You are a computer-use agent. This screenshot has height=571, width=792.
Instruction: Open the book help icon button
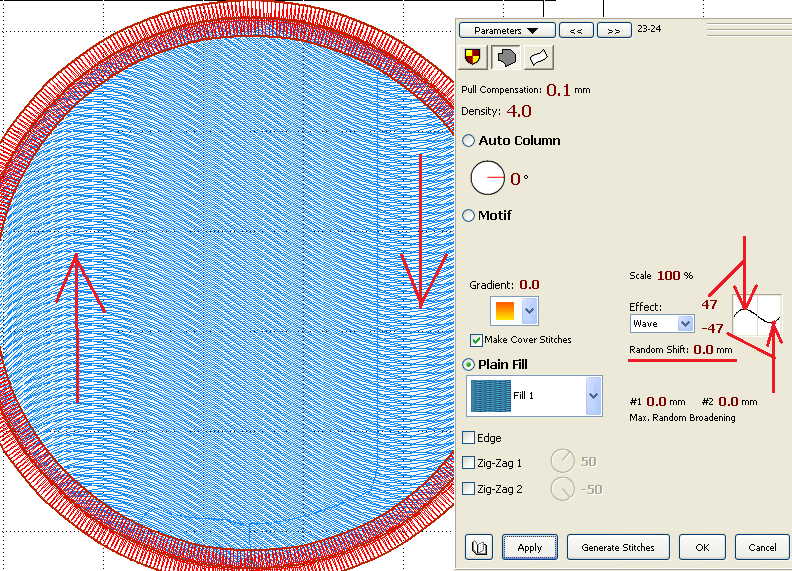481,547
